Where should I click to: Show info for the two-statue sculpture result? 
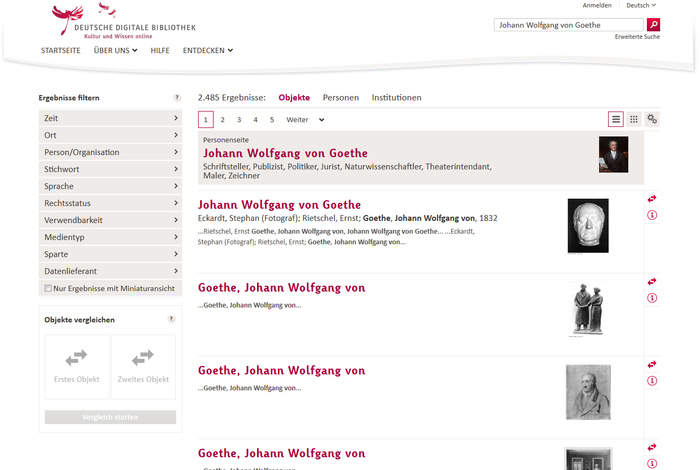[652, 298]
